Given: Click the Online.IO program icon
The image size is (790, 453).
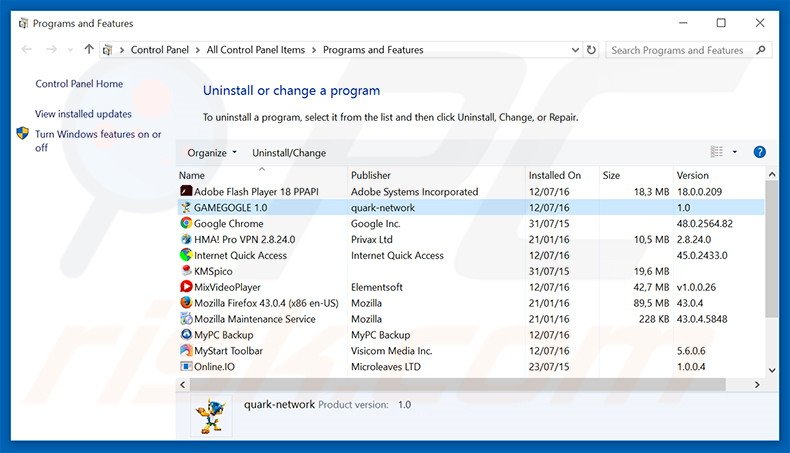Looking at the screenshot, I should point(186,366).
